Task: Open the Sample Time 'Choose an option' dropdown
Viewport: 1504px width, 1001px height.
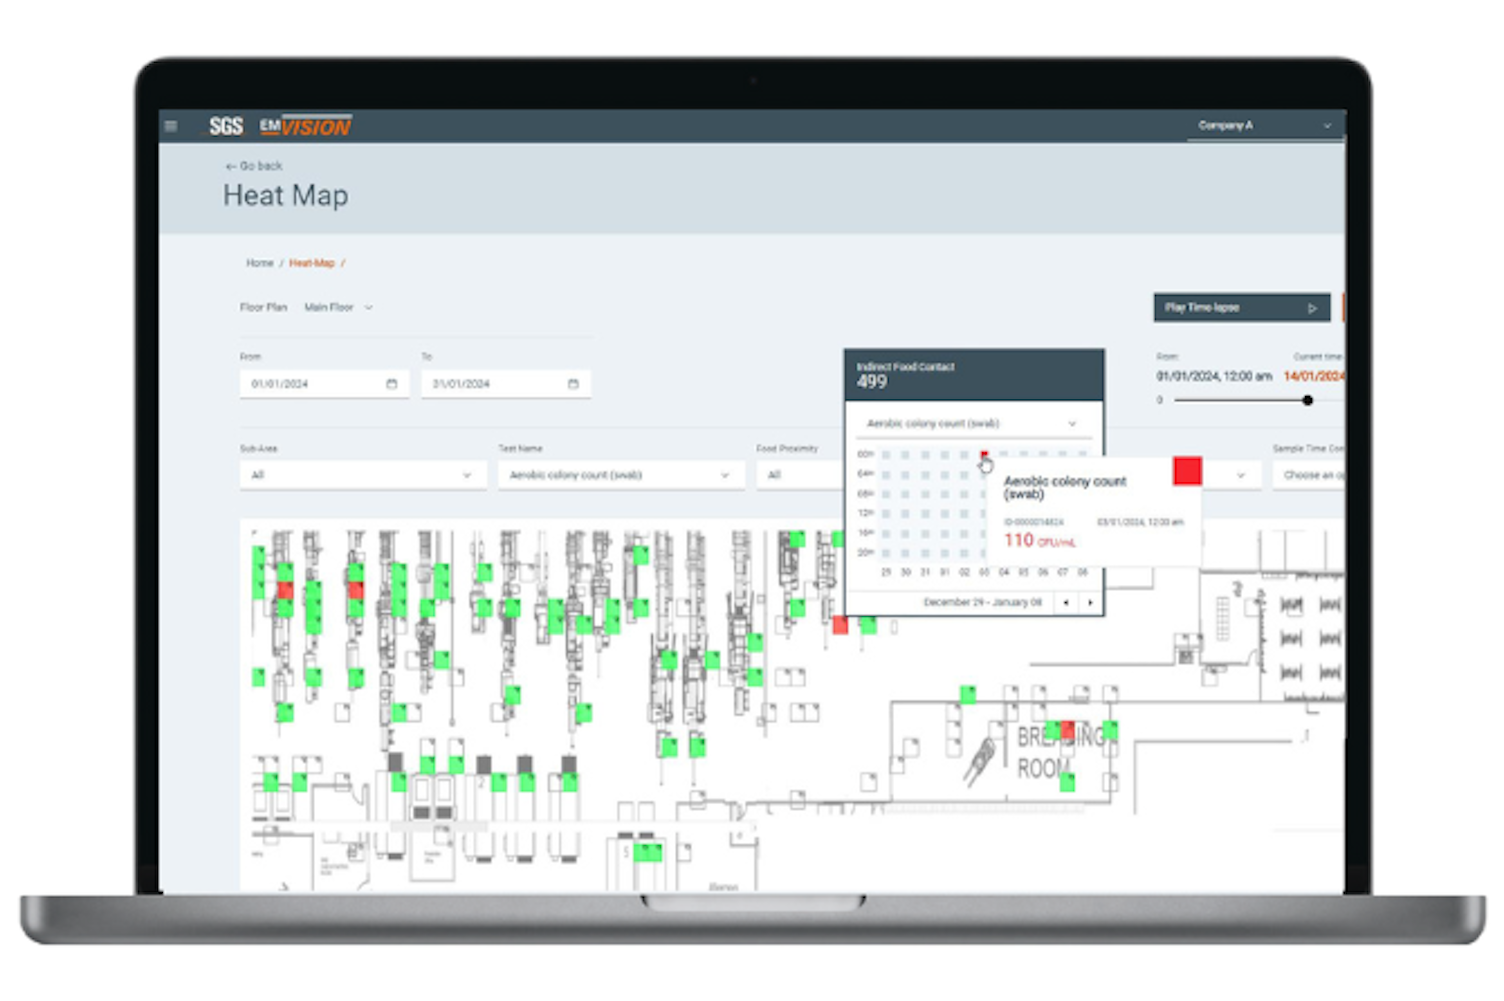Action: pyautogui.click(x=1310, y=475)
